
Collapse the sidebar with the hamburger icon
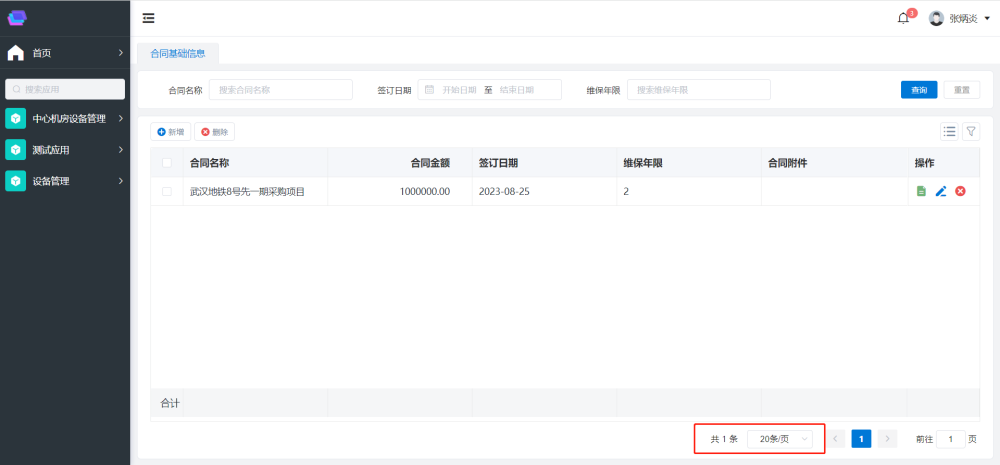149,18
